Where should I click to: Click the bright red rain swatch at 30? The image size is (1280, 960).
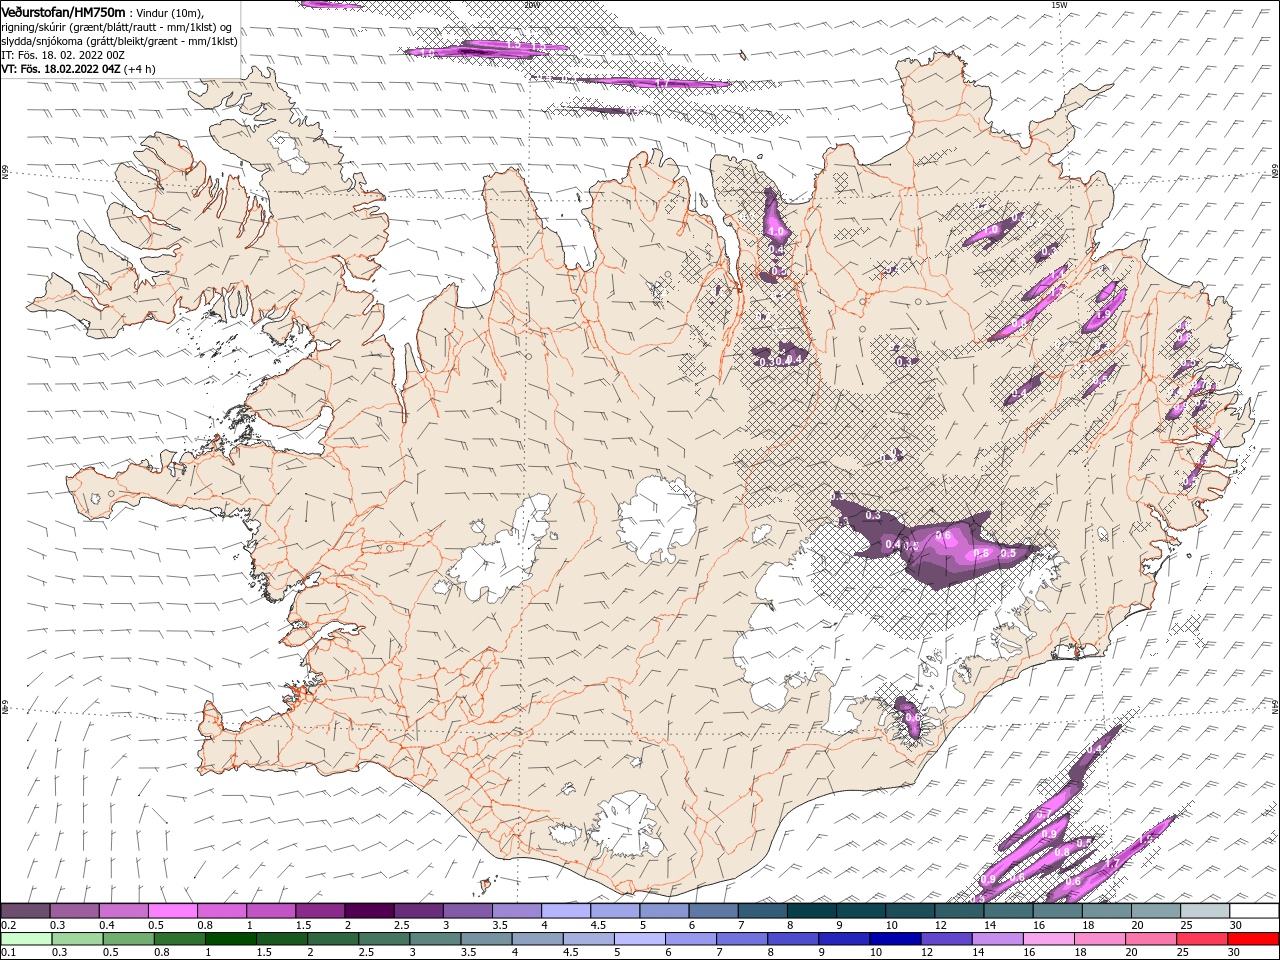coord(1253,939)
